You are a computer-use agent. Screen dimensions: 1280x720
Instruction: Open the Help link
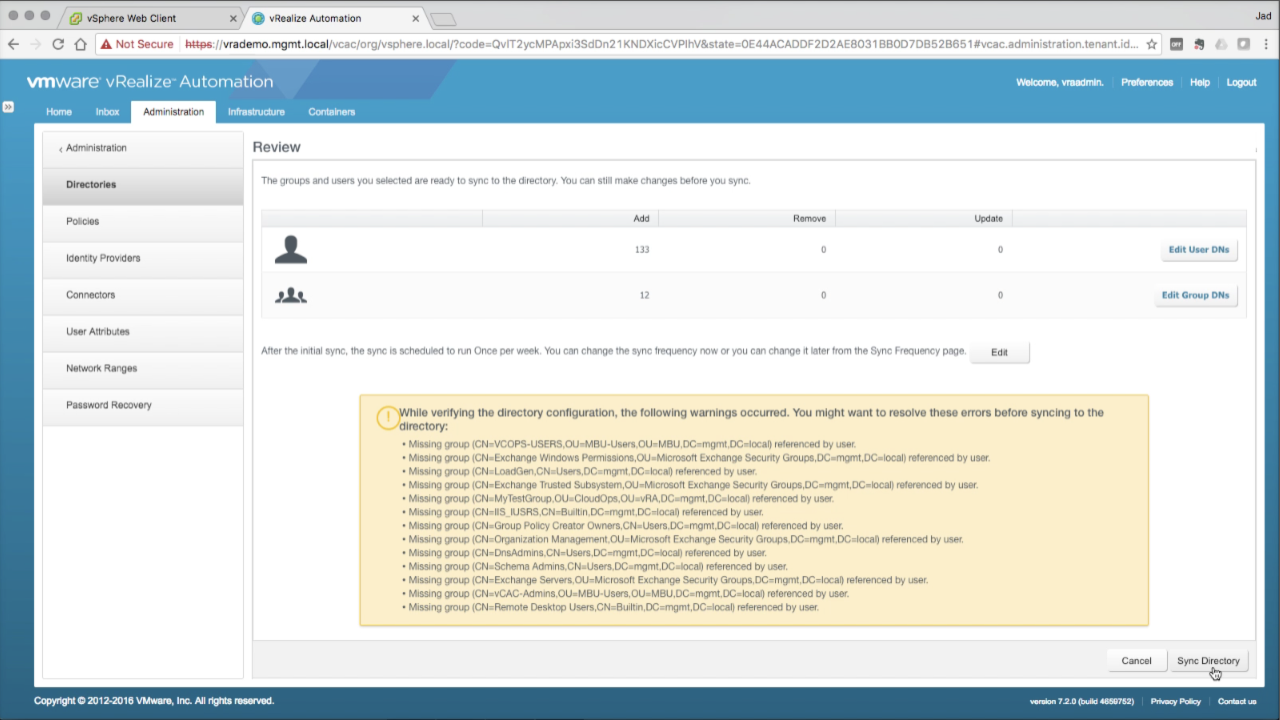click(1200, 82)
